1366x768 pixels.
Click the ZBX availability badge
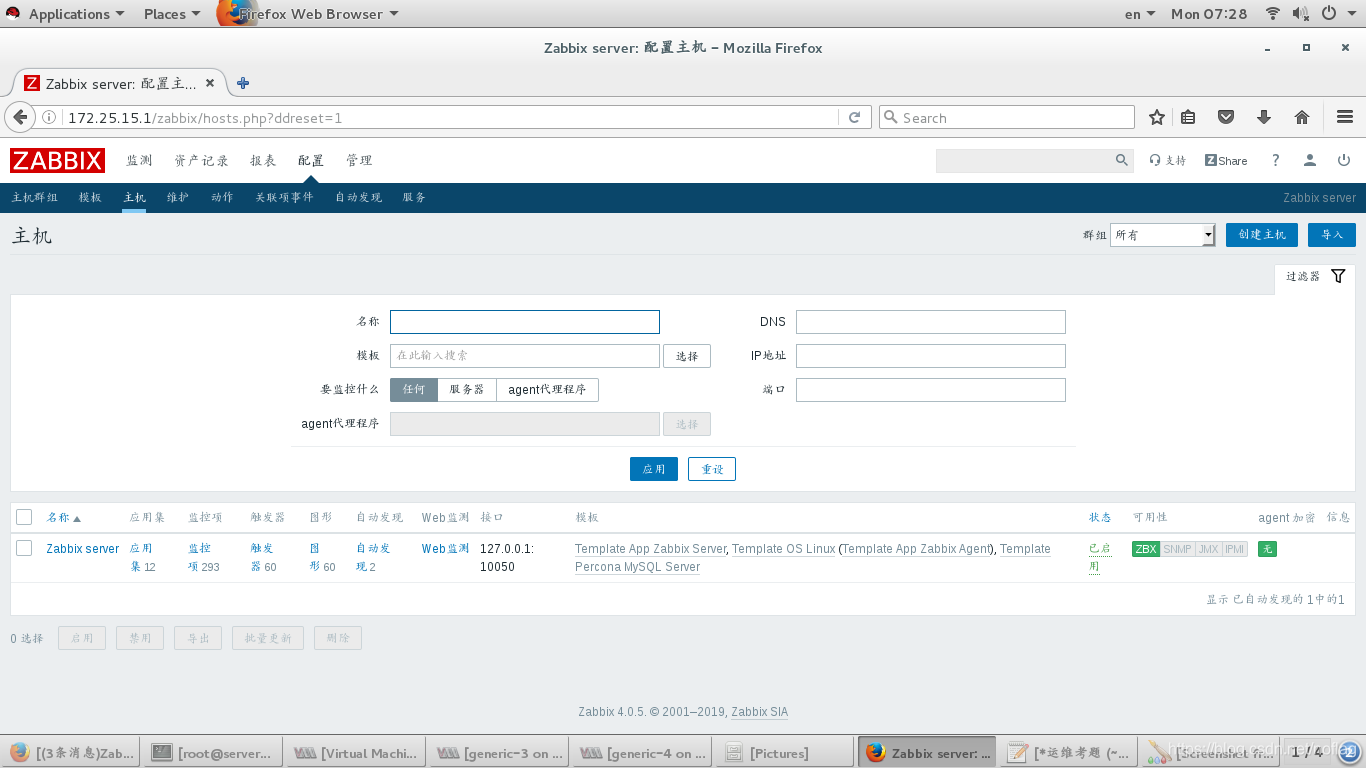click(1146, 549)
